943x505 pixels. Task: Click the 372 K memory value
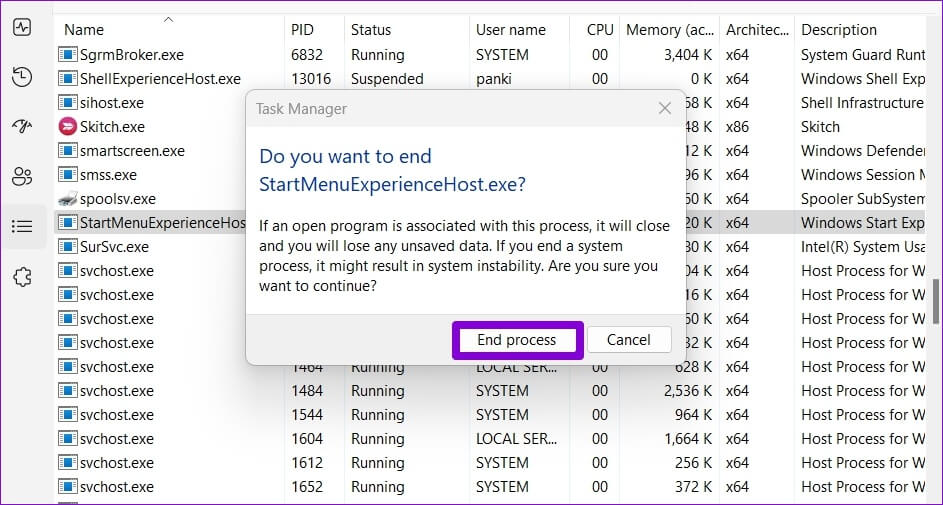pyautogui.click(x=695, y=487)
